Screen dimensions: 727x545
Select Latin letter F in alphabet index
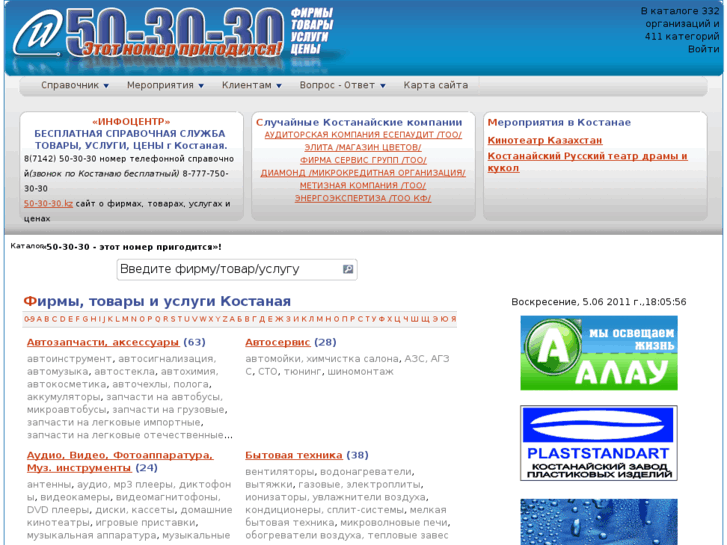click(x=78, y=319)
